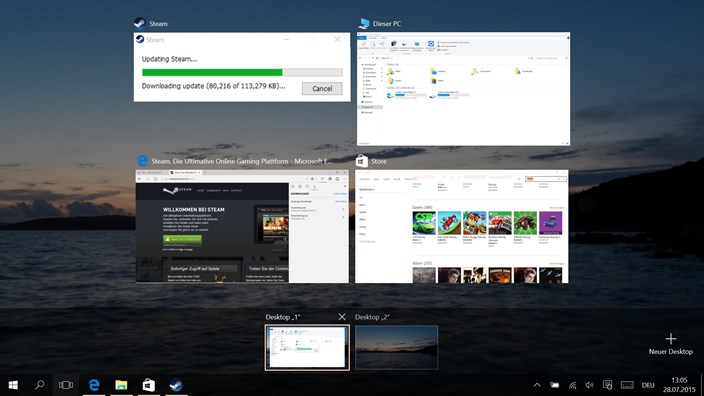Open the volume control in tray
Viewport: 704px width, 396px height.
590,385
